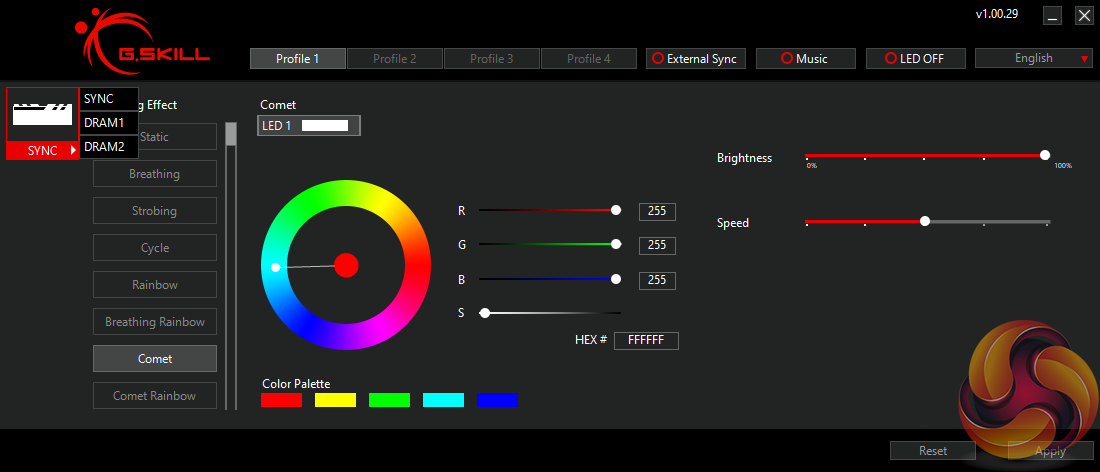Switch to Profile 2 tab
This screenshot has height=472, width=1100.
click(x=394, y=59)
